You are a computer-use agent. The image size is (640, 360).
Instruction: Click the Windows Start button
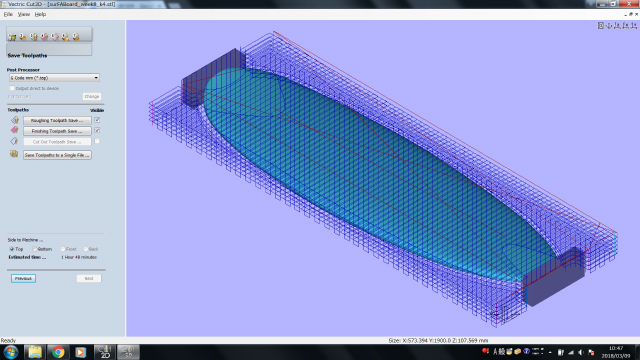tap(11, 352)
